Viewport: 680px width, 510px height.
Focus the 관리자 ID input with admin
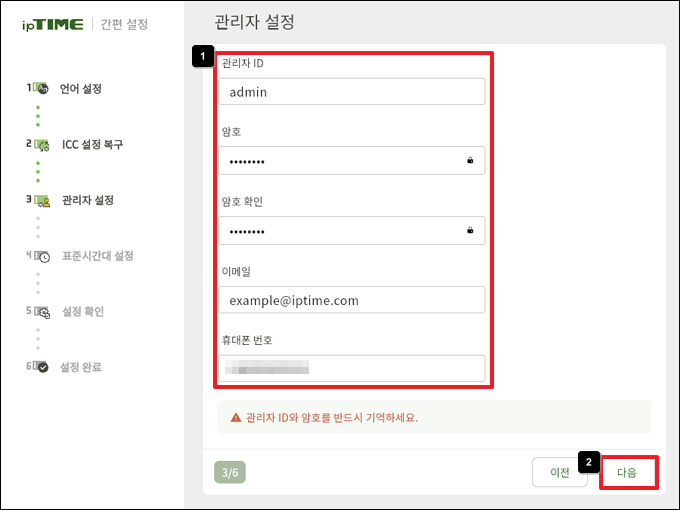click(350, 92)
